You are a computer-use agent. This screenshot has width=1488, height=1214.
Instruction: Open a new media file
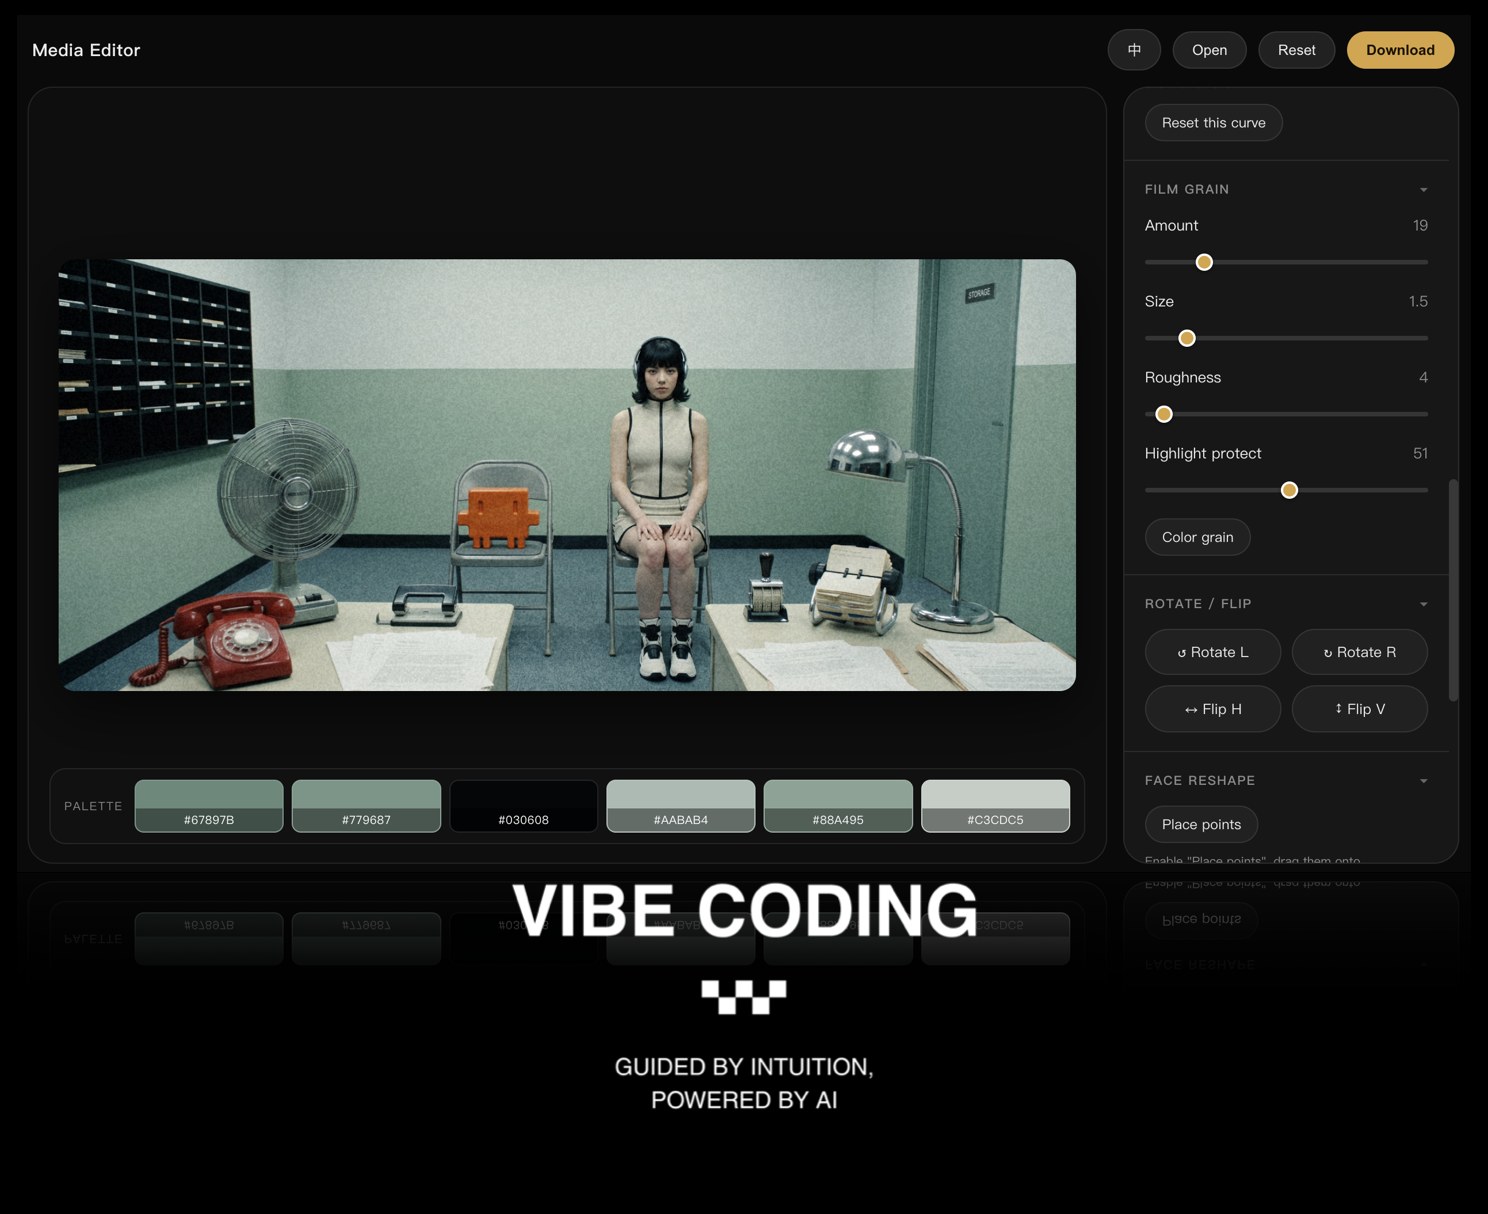click(1209, 50)
